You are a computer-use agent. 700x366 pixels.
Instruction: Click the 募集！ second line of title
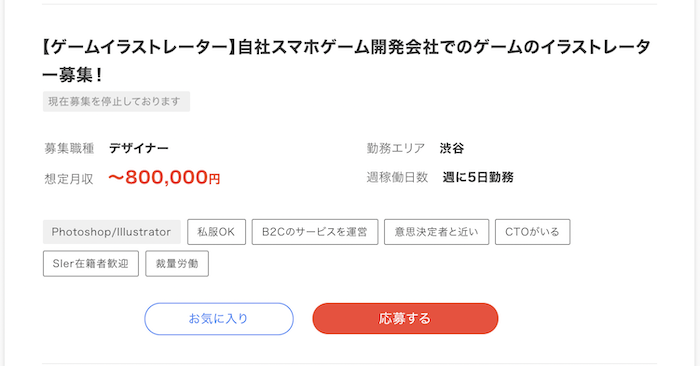coord(73,75)
